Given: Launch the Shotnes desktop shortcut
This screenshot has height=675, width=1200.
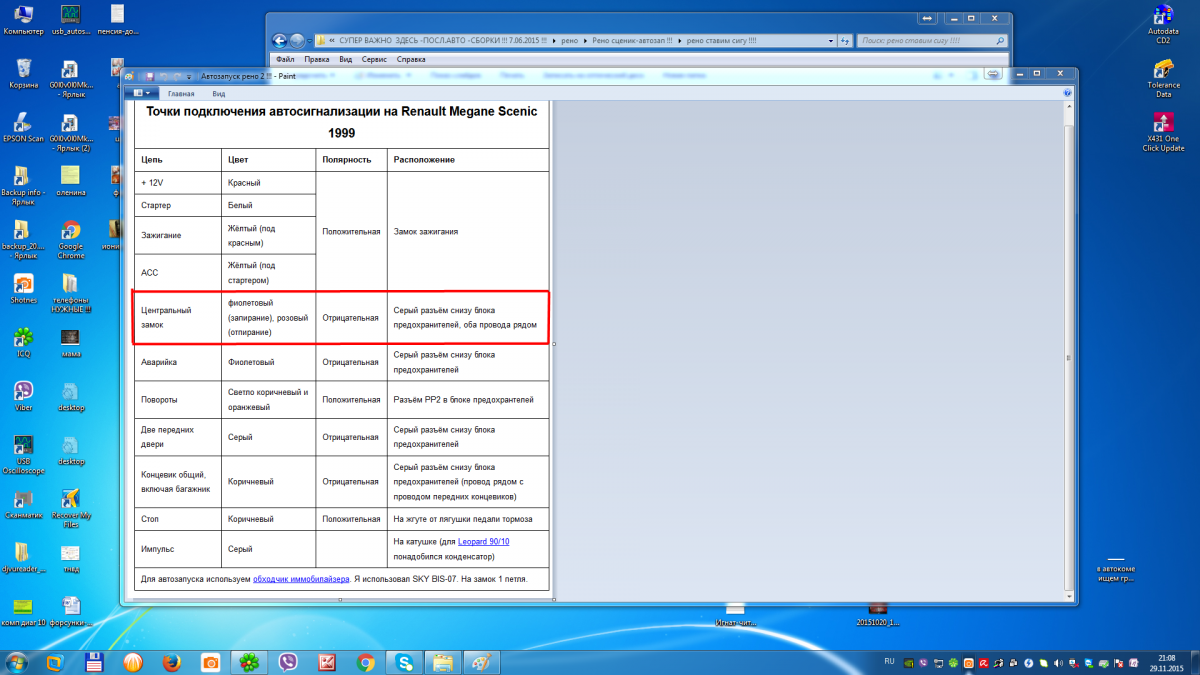Looking at the screenshot, I should pos(23,288).
